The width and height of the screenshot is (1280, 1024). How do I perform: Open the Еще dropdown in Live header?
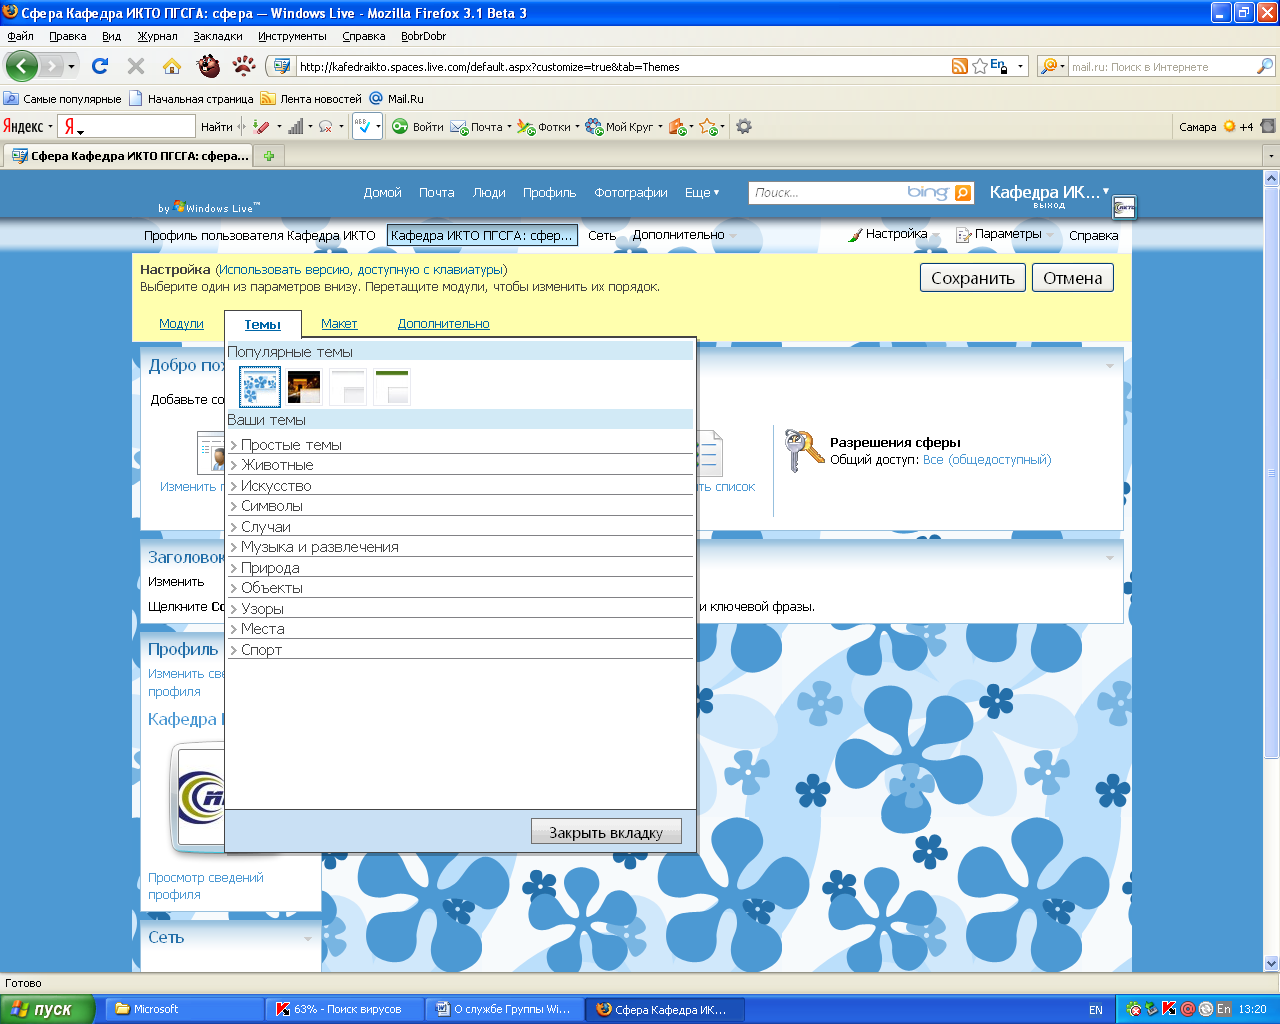click(702, 193)
